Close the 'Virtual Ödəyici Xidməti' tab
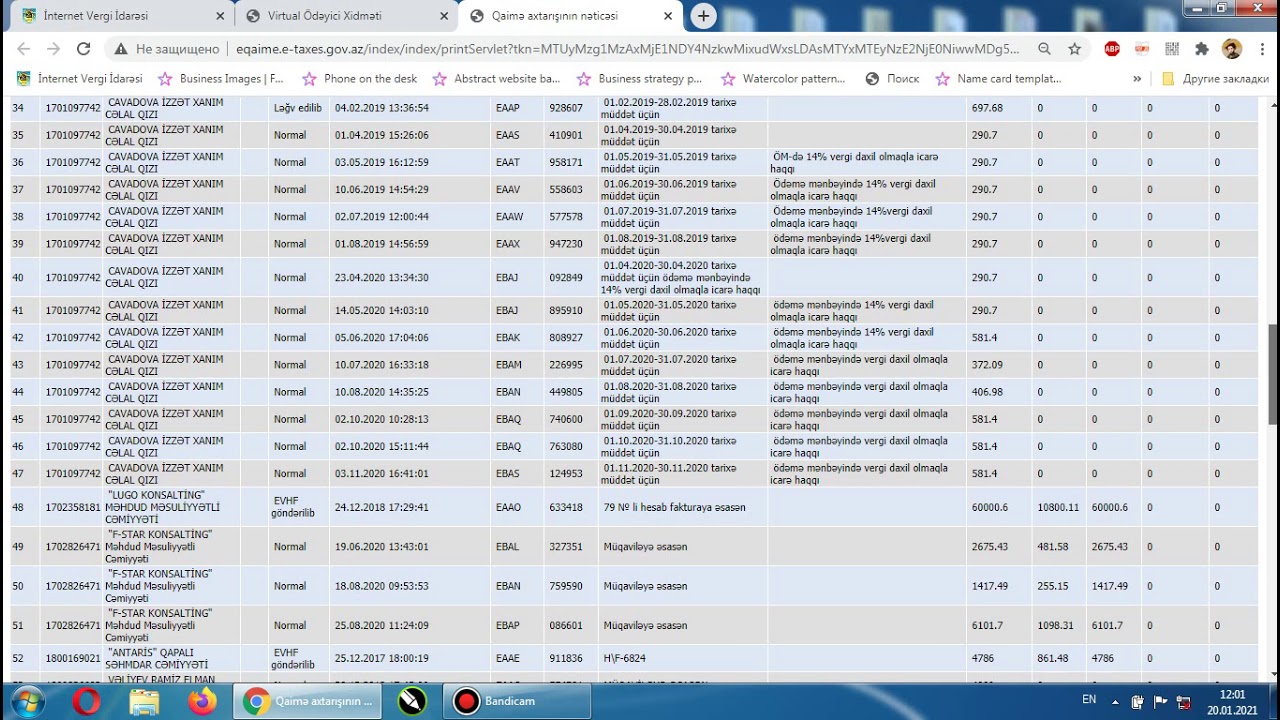 click(x=444, y=16)
